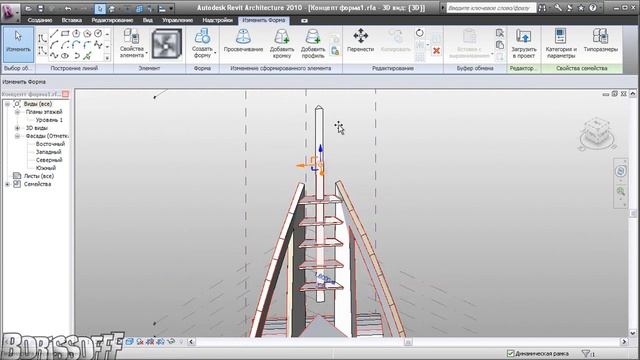Expand the Семейства tree node
The image size is (640, 360).
[7, 184]
